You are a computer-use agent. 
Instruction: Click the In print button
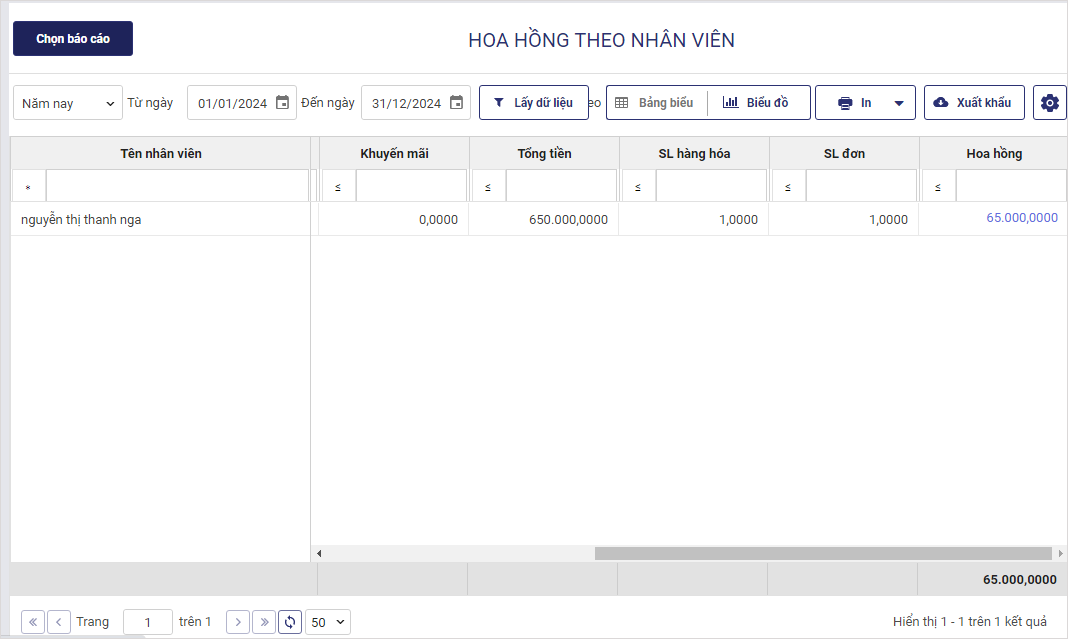855,103
